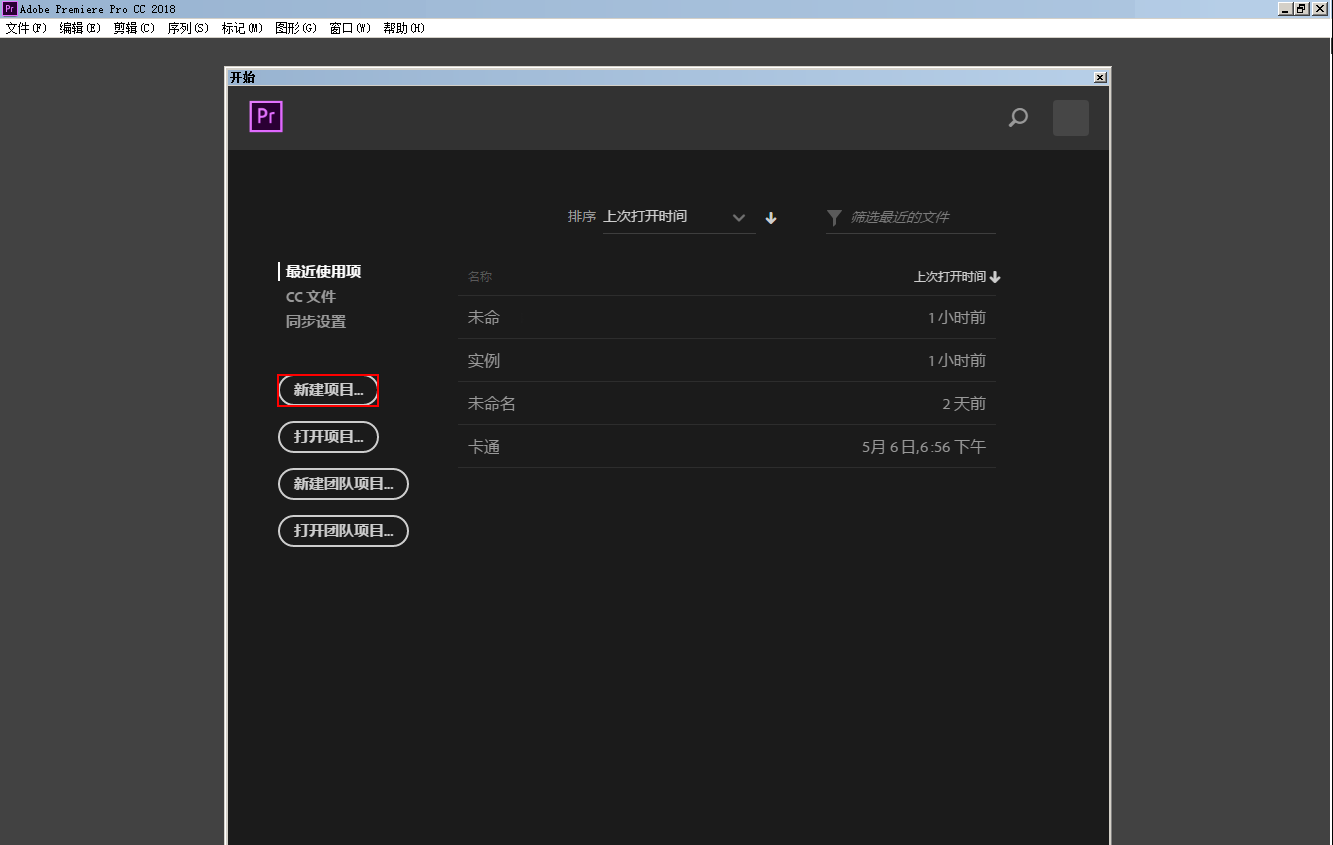Restore down the Premiere Pro main window
The image size is (1333, 845).
(x=1302, y=9)
